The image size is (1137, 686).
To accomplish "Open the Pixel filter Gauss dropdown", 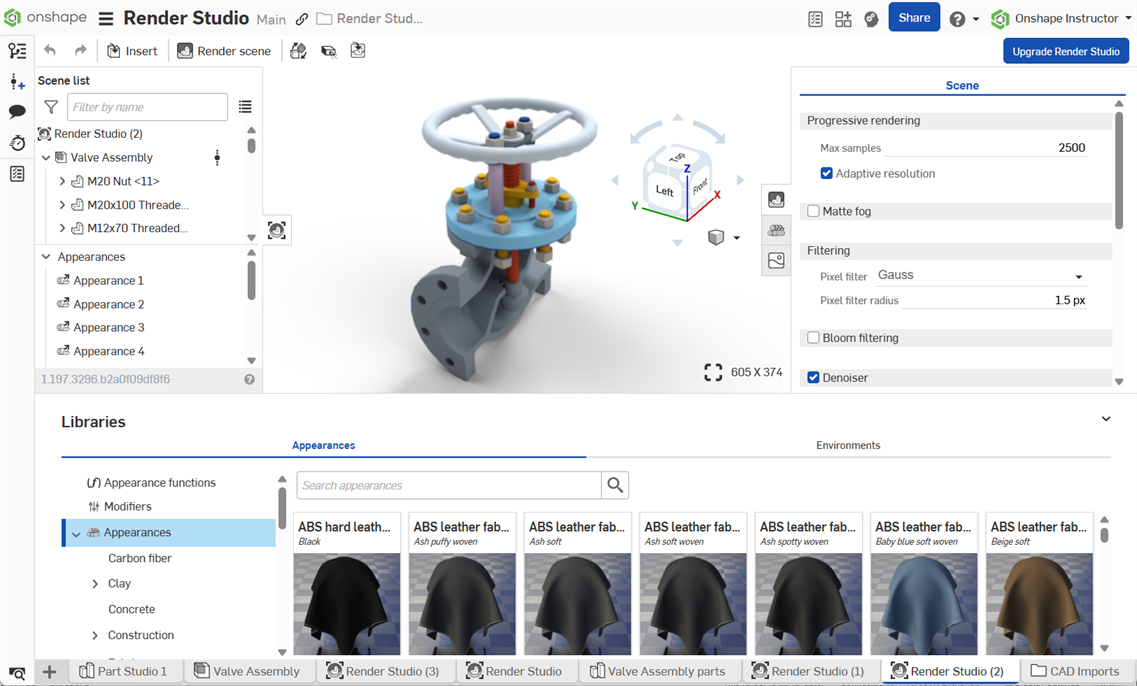I will click(981, 276).
